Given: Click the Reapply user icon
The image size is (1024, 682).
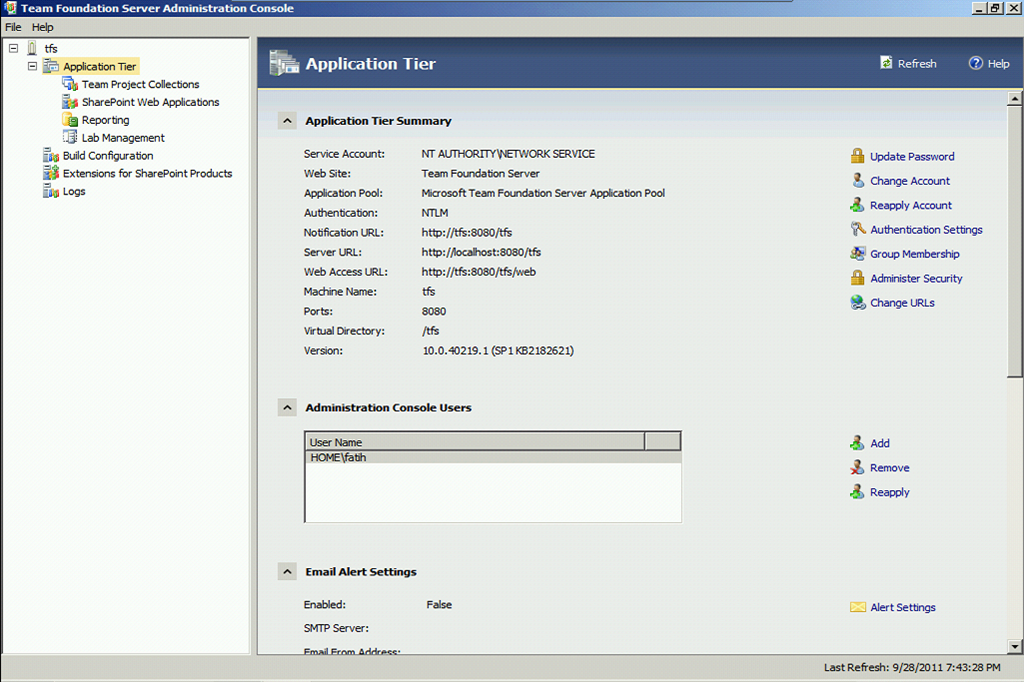Looking at the screenshot, I should (857, 491).
